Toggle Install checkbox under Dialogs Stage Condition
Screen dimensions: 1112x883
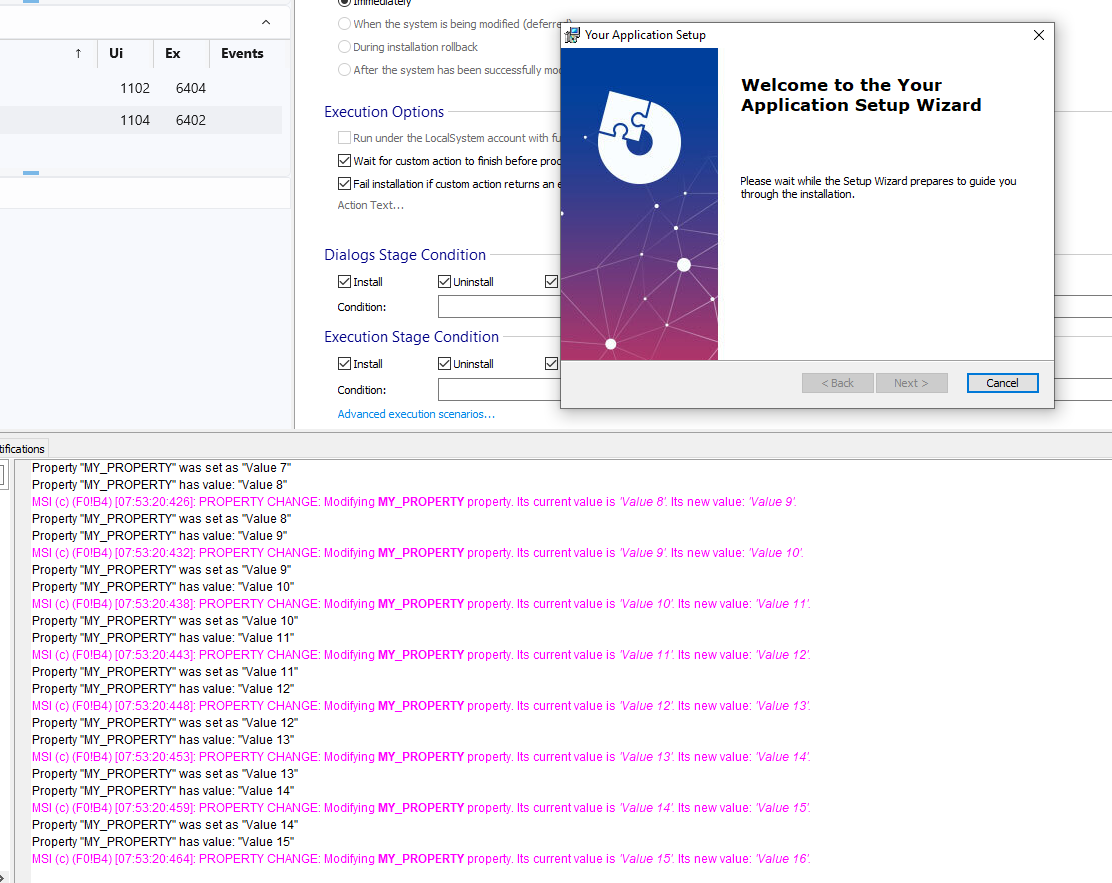345,282
